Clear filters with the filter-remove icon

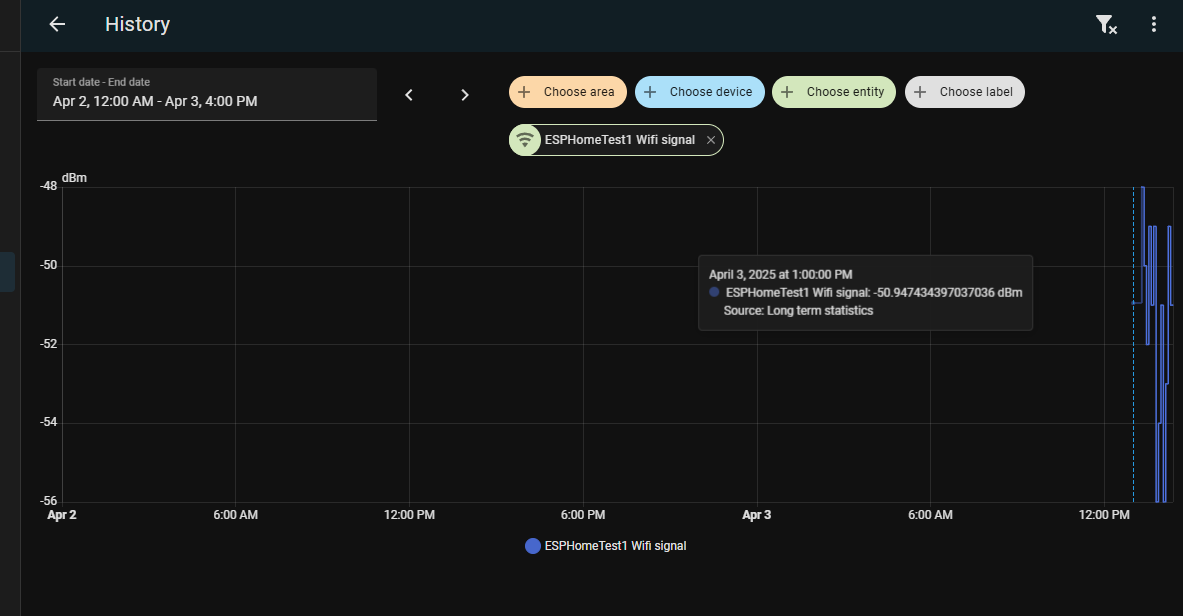(1105, 25)
